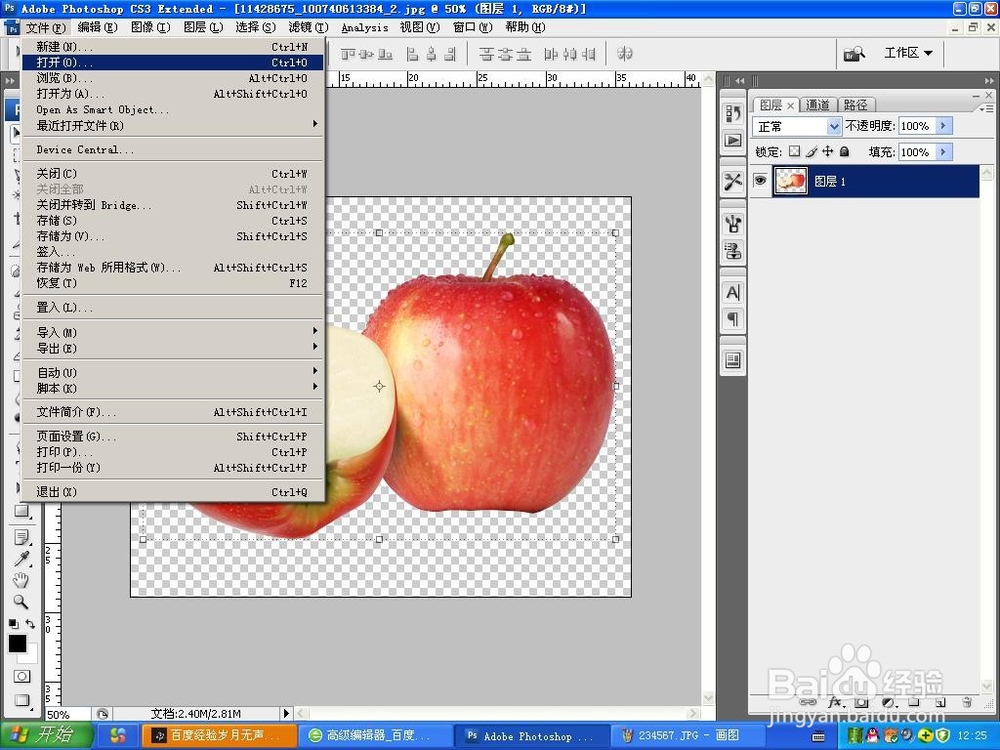Open status bar info arrow menu

(286, 714)
